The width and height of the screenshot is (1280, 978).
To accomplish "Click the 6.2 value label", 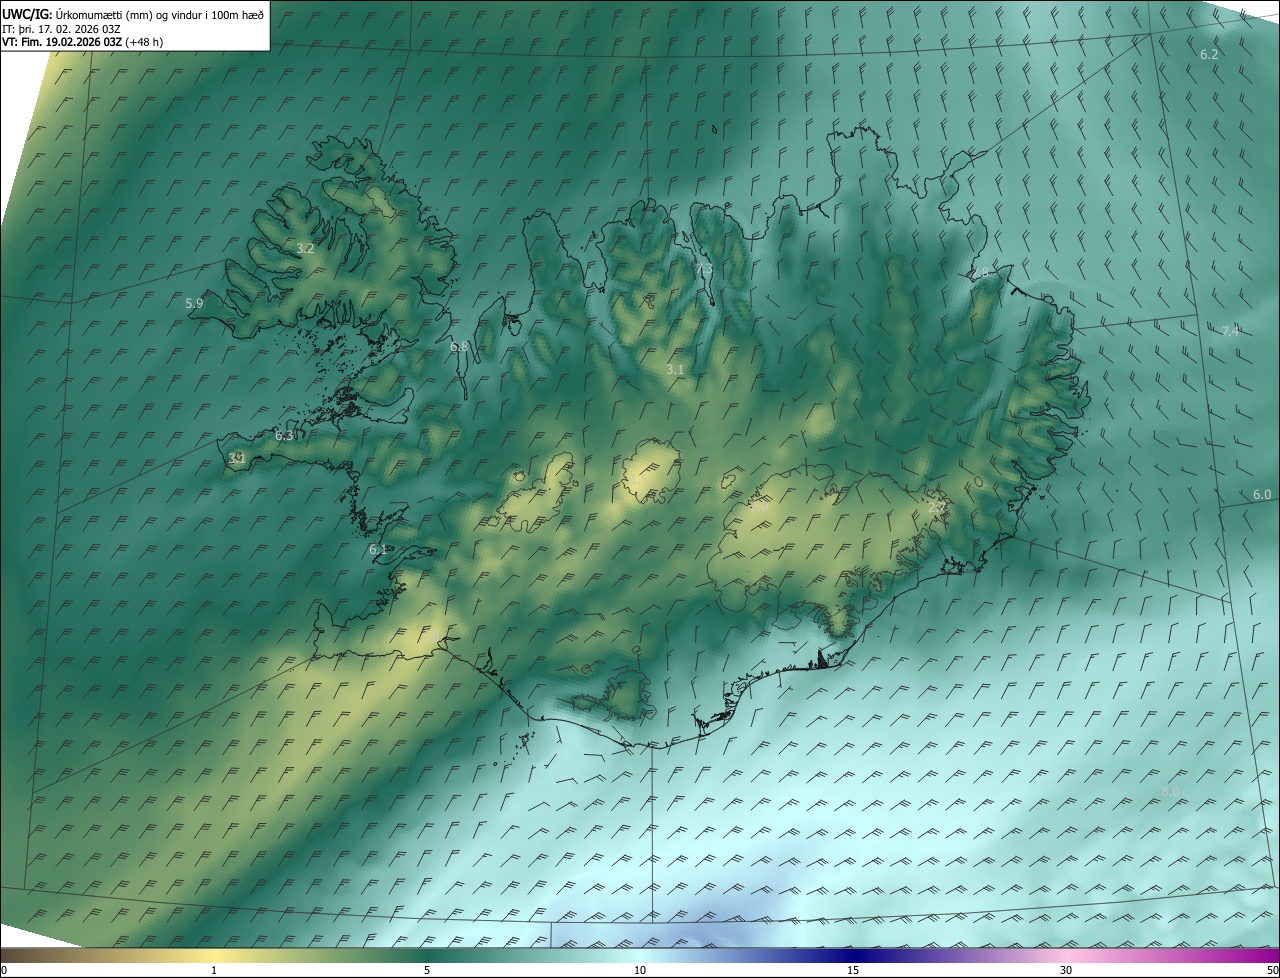I will tap(1209, 54).
